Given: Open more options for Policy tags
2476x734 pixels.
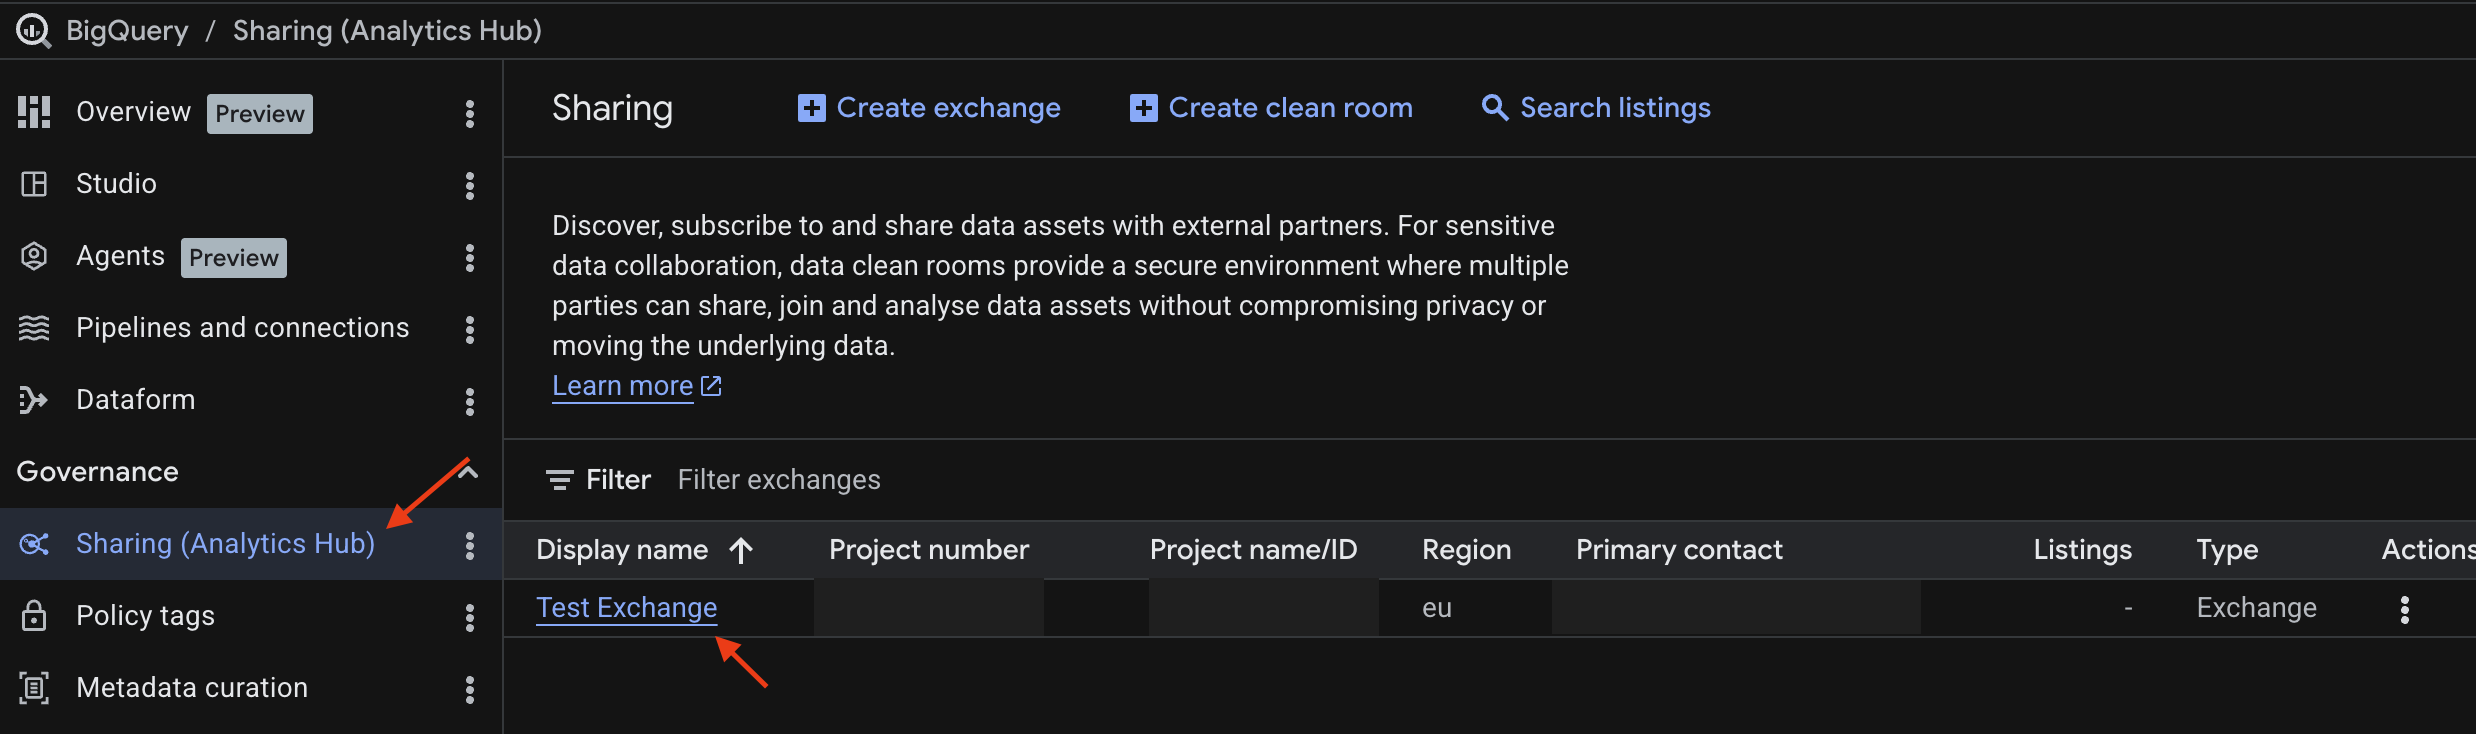Looking at the screenshot, I should pyautogui.click(x=469, y=617).
